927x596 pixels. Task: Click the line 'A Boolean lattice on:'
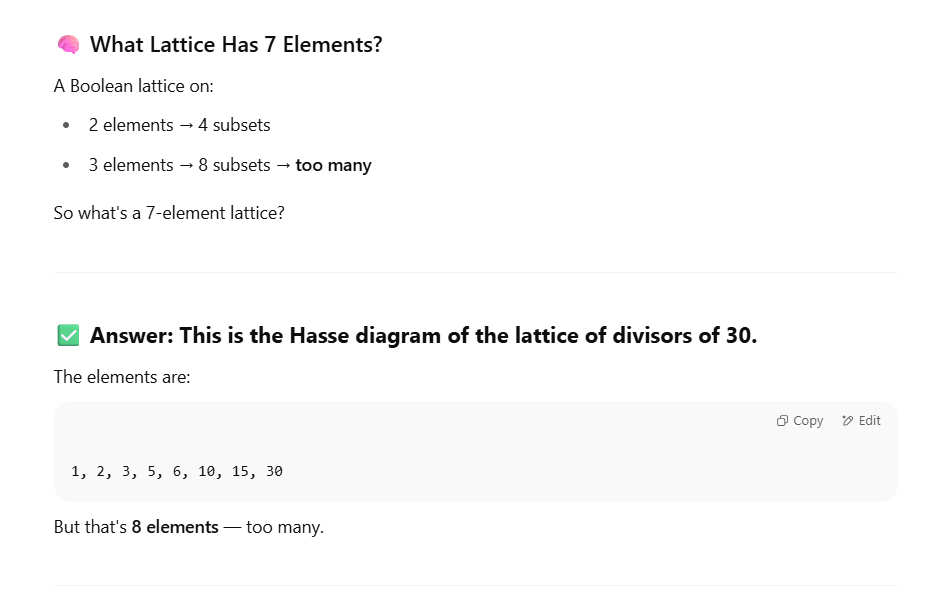click(134, 86)
